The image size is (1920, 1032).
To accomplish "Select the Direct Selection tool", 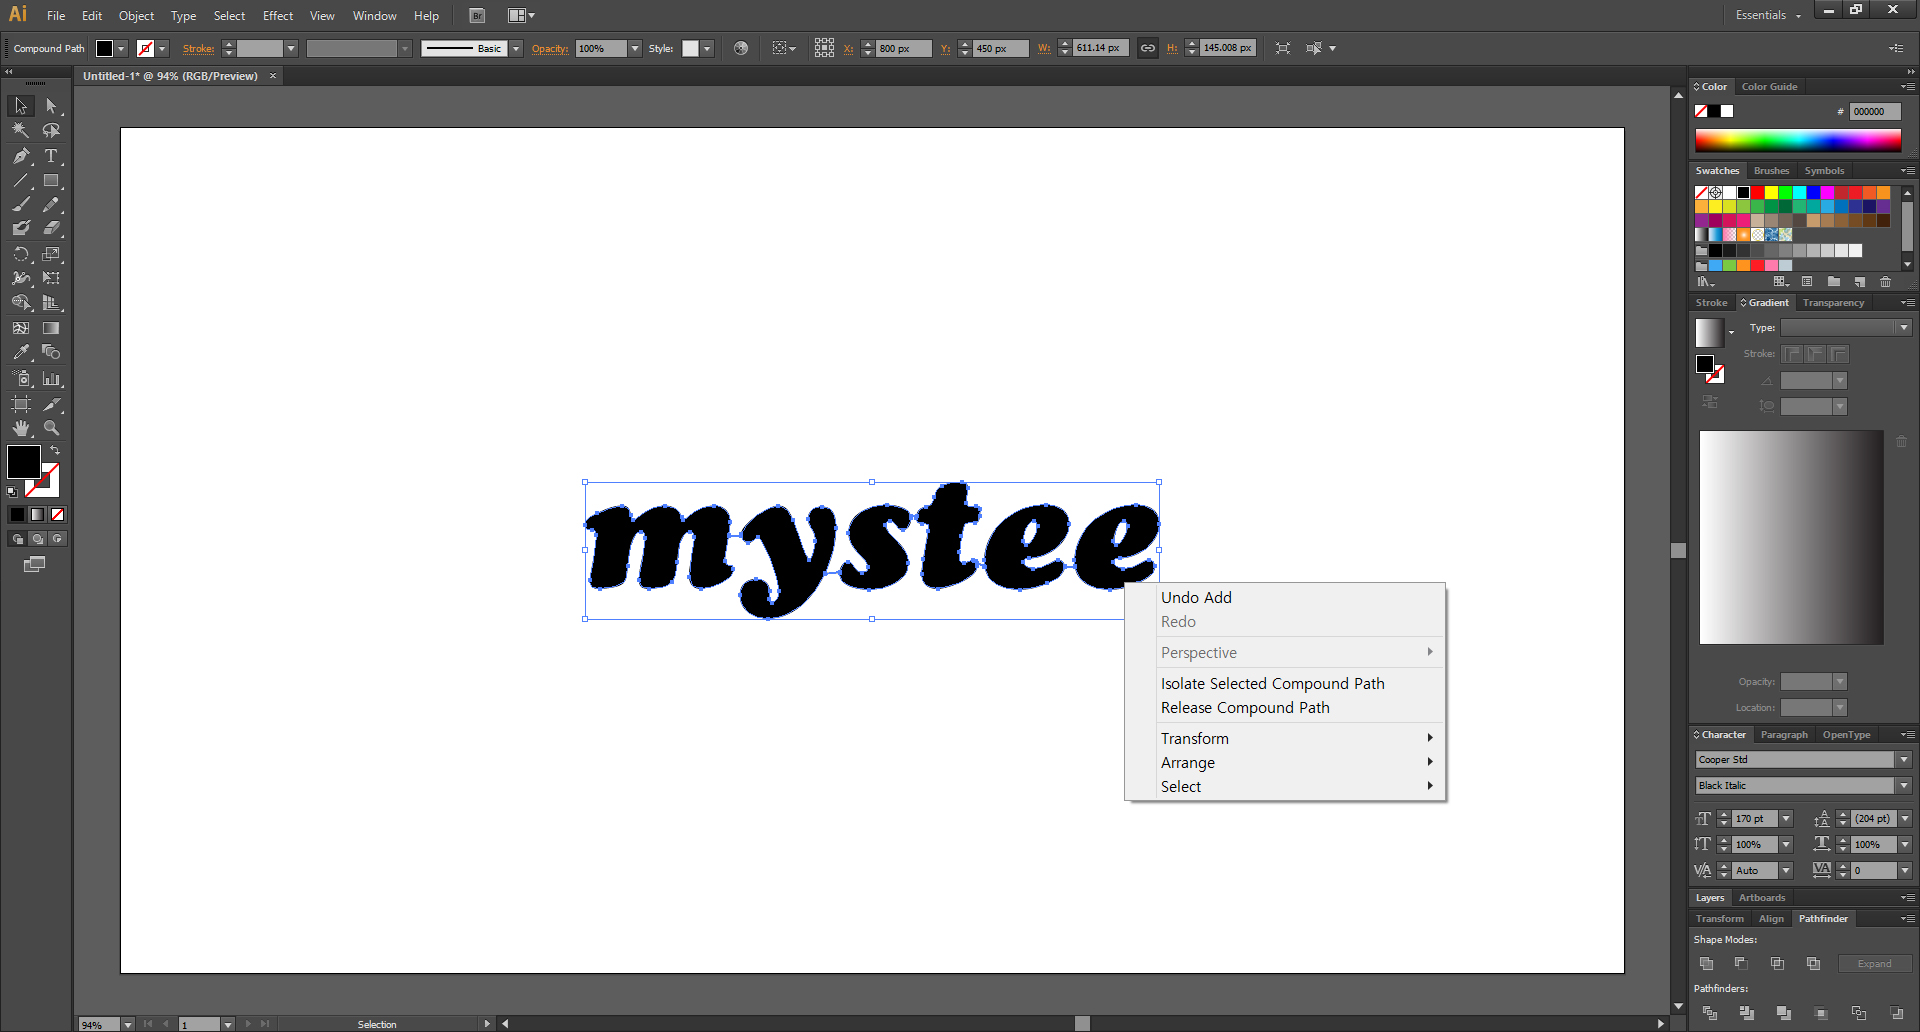I will [x=51, y=106].
